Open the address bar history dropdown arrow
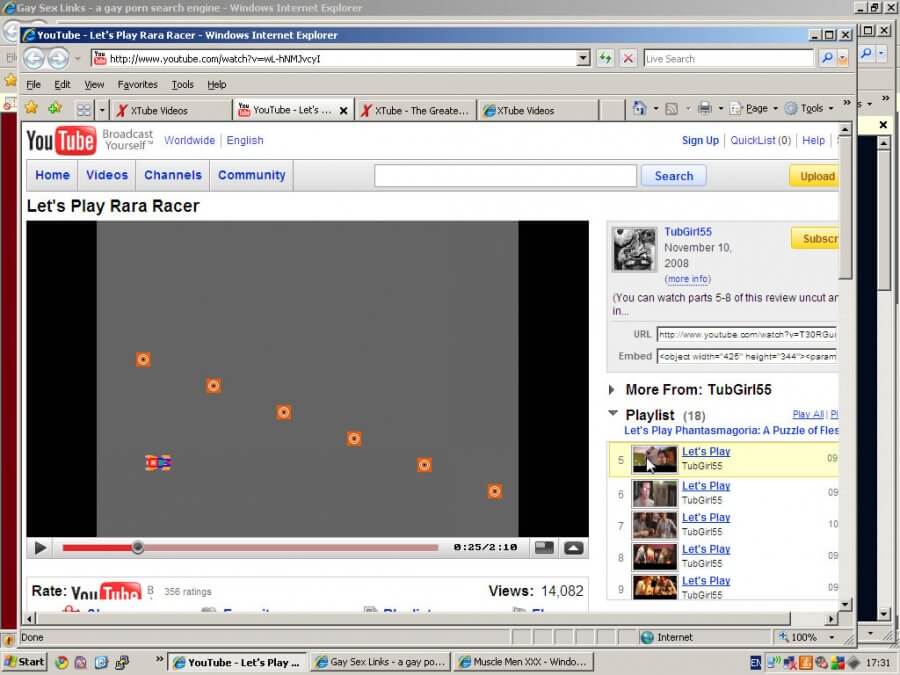The image size is (900, 675). coord(583,59)
